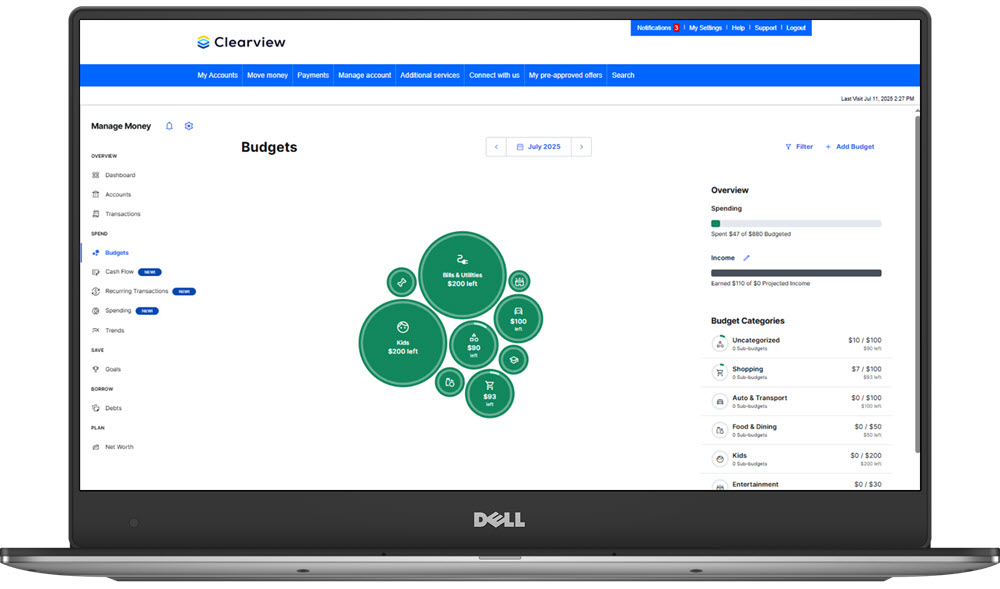Expand the Filter options for budgets

click(x=799, y=146)
